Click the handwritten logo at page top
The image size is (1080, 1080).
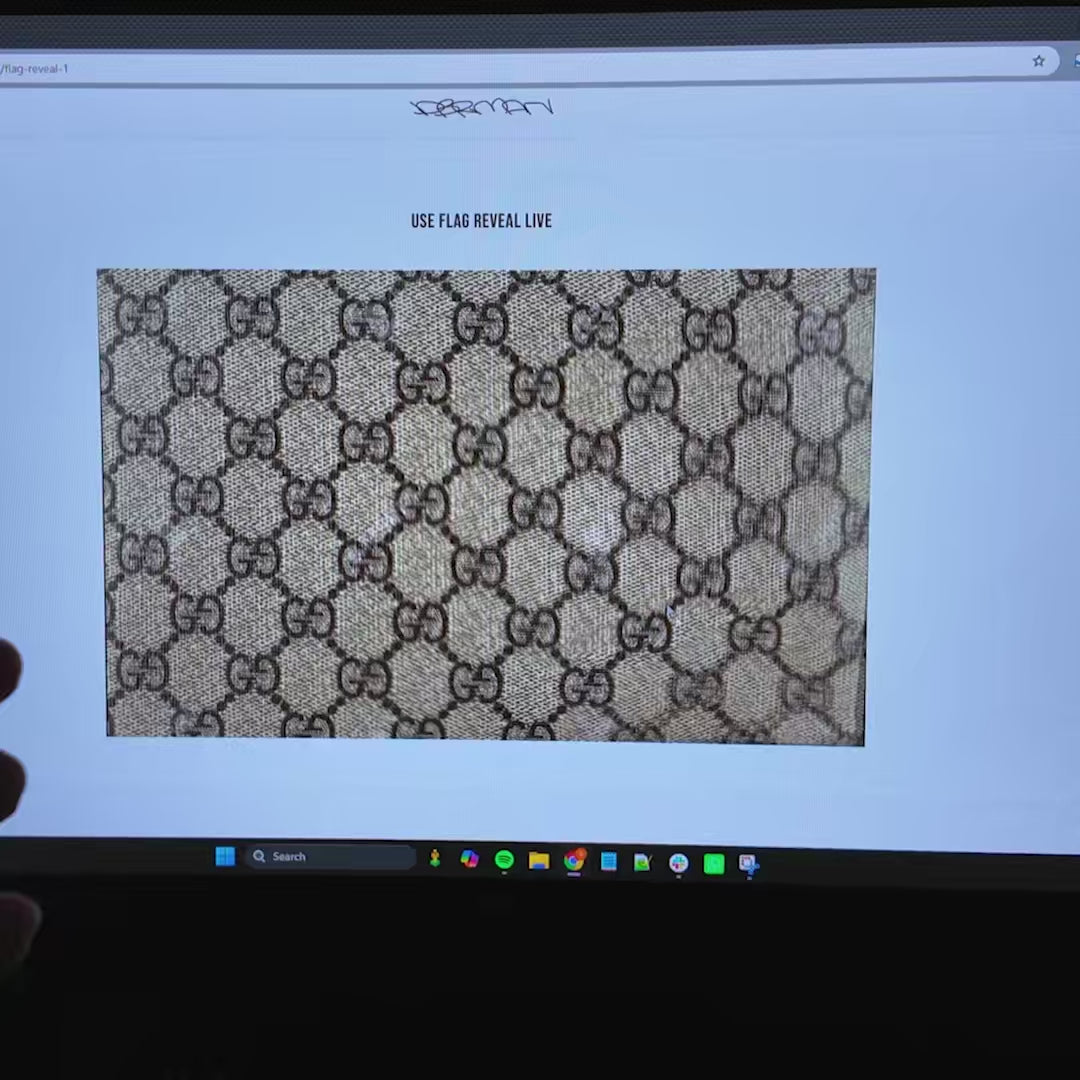click(x=482, y=107)
